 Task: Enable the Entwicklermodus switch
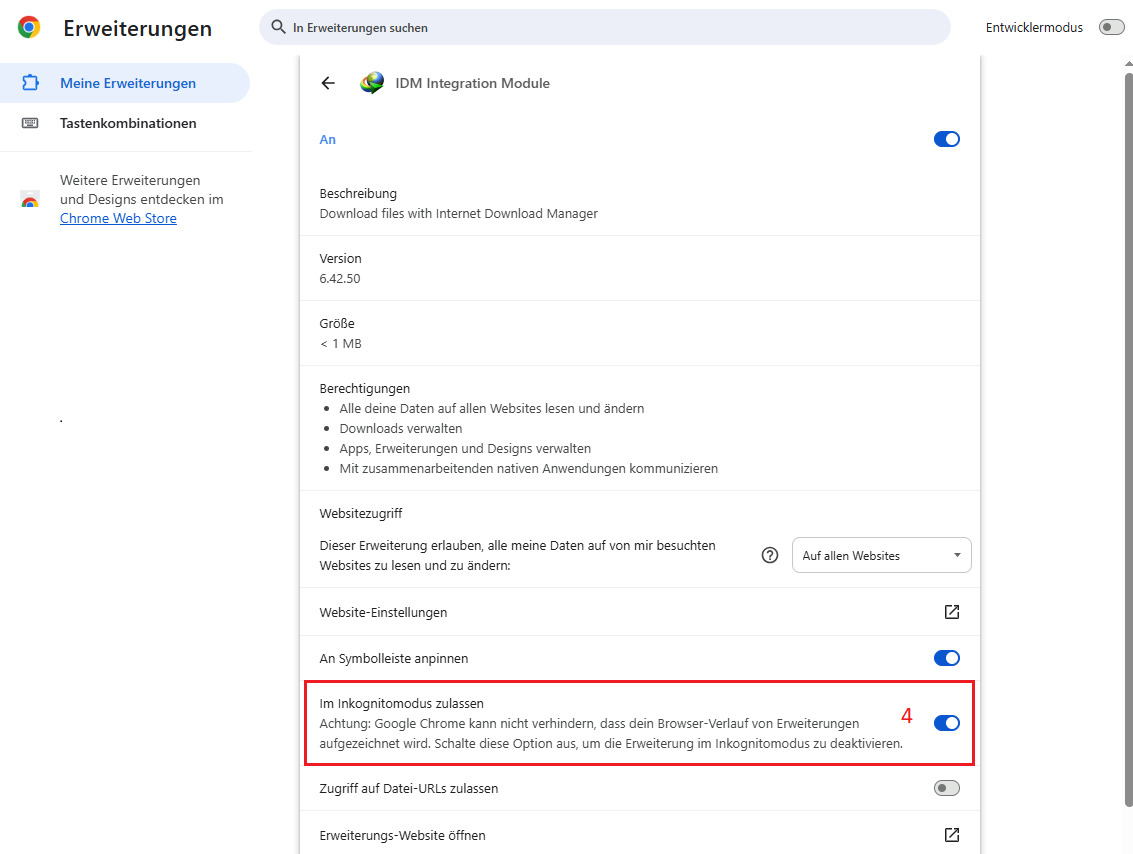tap(1111, 27)
